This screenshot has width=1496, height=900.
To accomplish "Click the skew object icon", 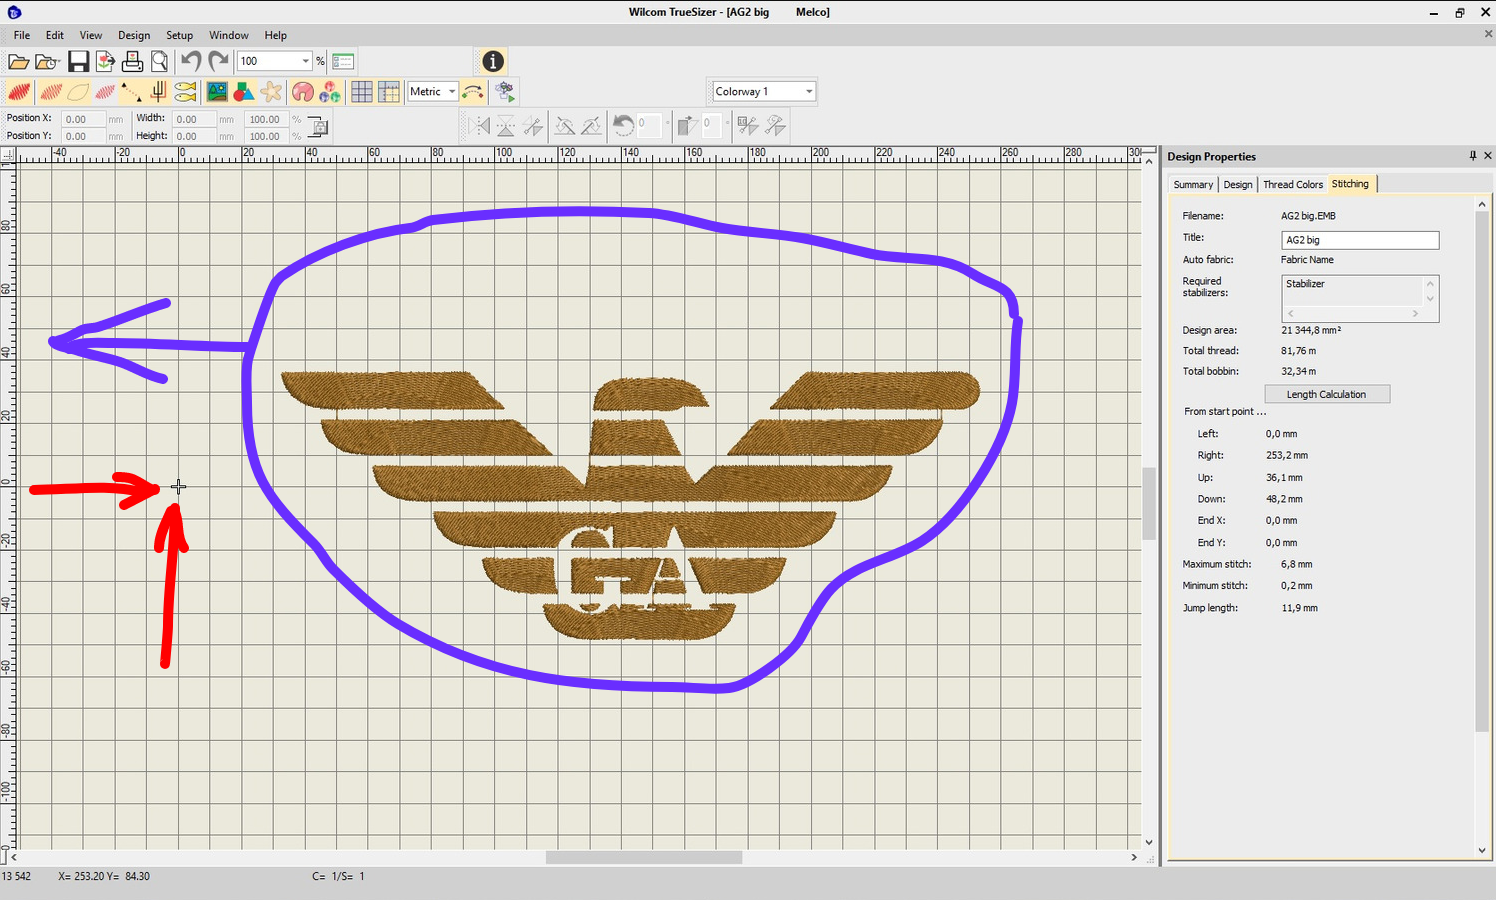I will pyautogui.click(x=686, y=126).
